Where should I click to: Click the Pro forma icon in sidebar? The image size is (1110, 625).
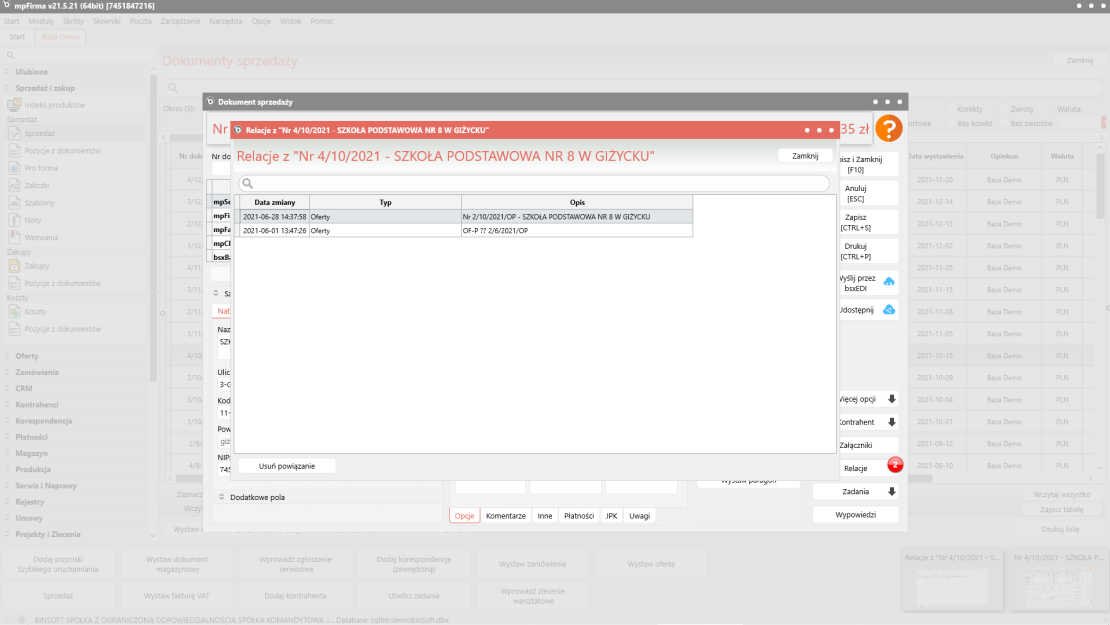point(15,168)
